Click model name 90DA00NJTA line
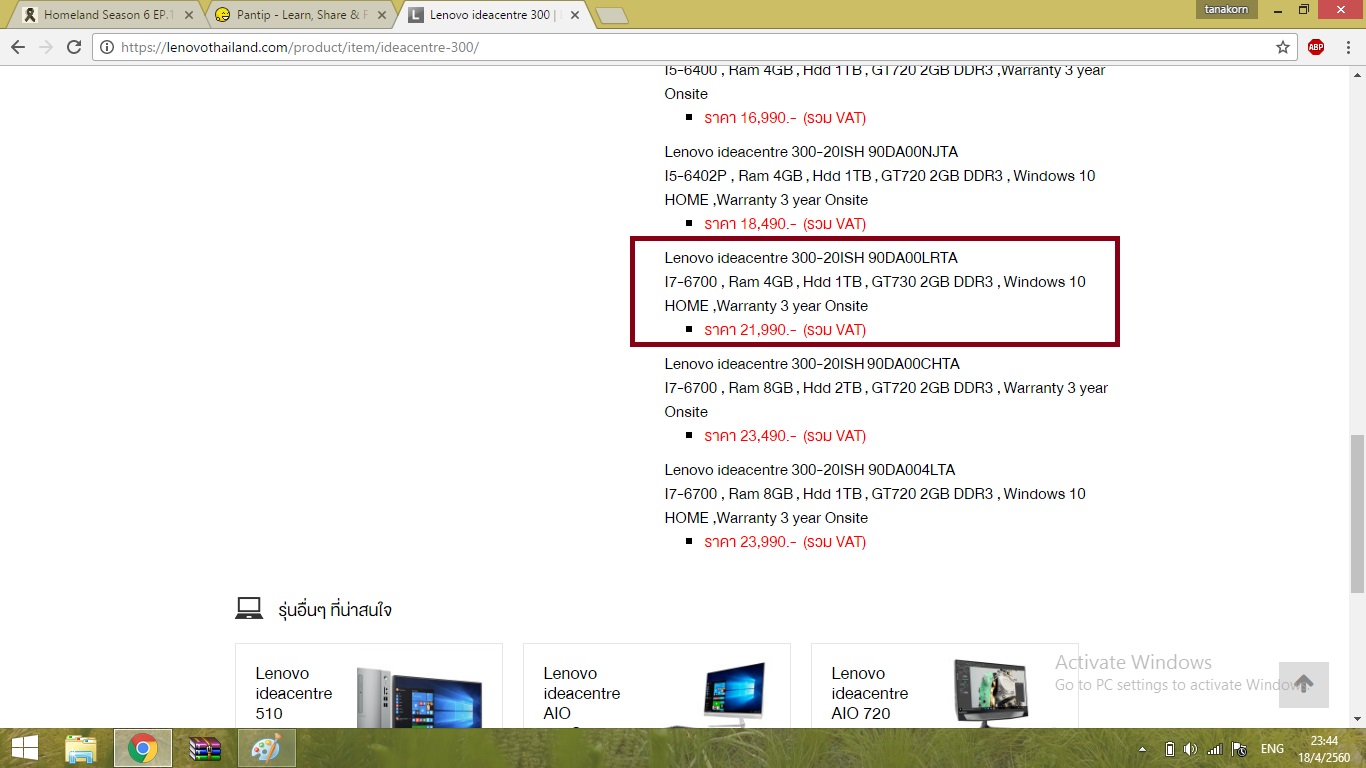 [x=811, y=152]
